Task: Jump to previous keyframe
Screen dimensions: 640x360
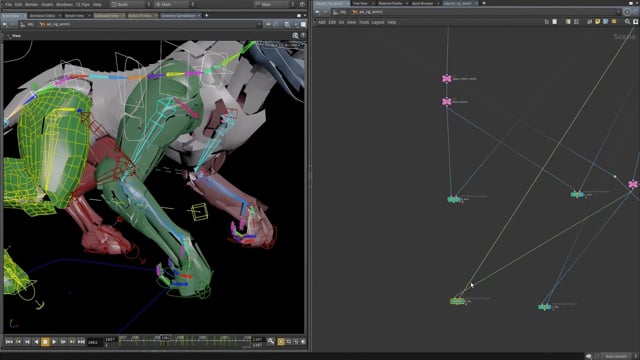Action: pos(18,342)
